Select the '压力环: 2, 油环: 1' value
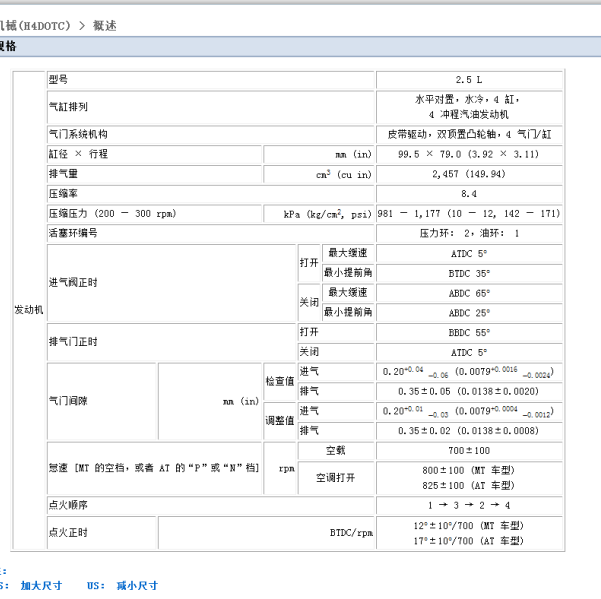The image size is (601, 599). (469, 233)
